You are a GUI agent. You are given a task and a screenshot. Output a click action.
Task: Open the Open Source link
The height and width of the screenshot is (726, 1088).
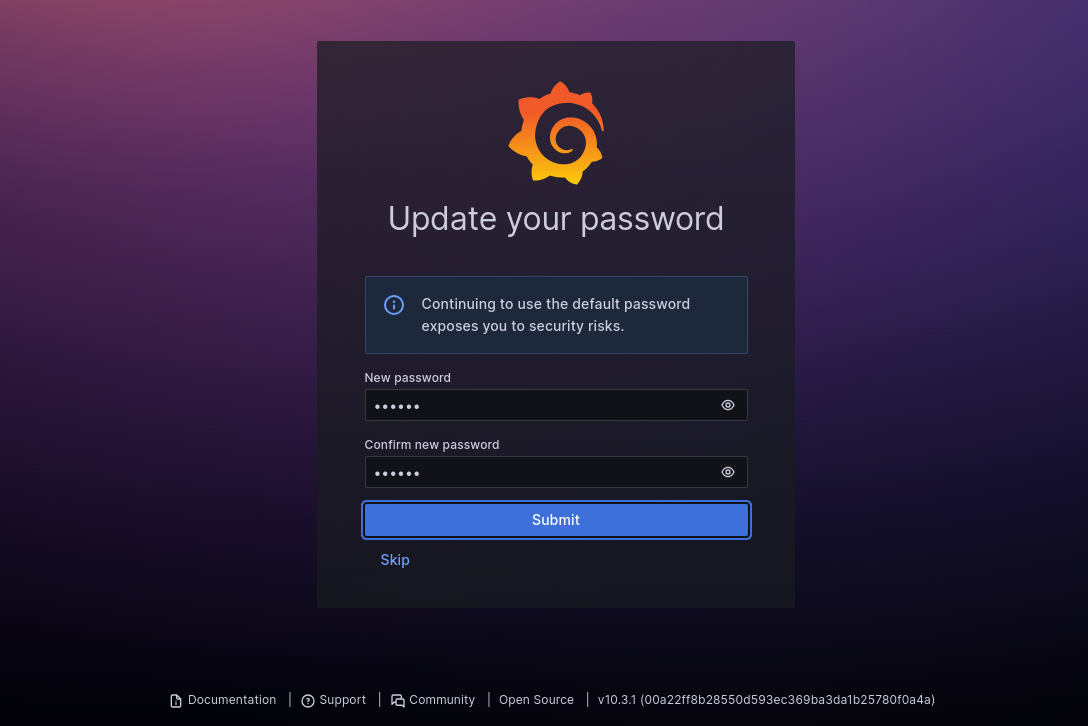click(536, 700)
